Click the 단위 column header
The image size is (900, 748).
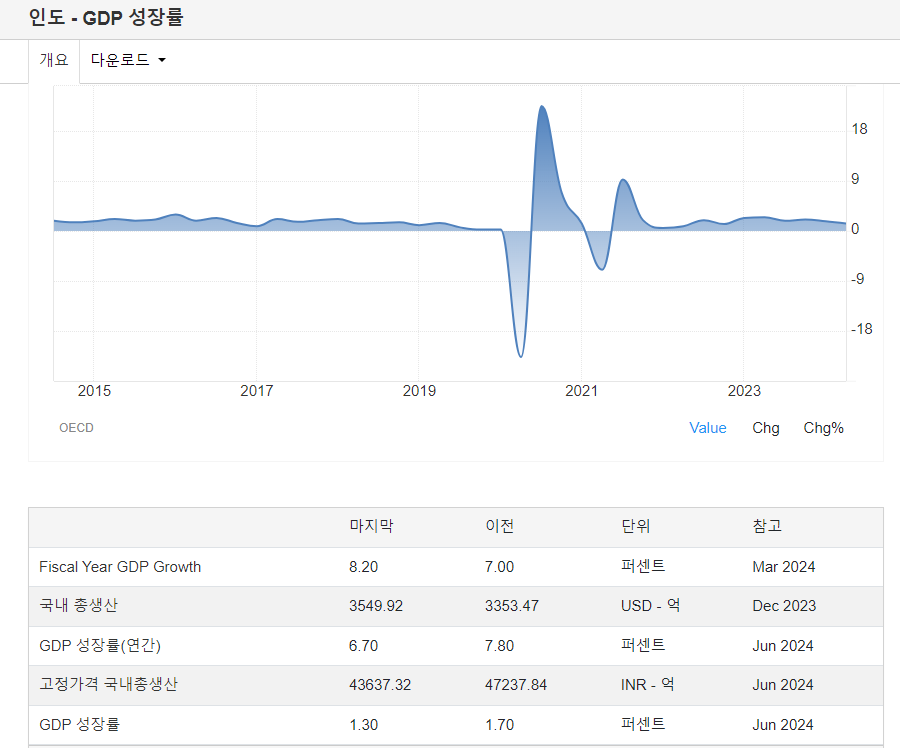[635, 526]
